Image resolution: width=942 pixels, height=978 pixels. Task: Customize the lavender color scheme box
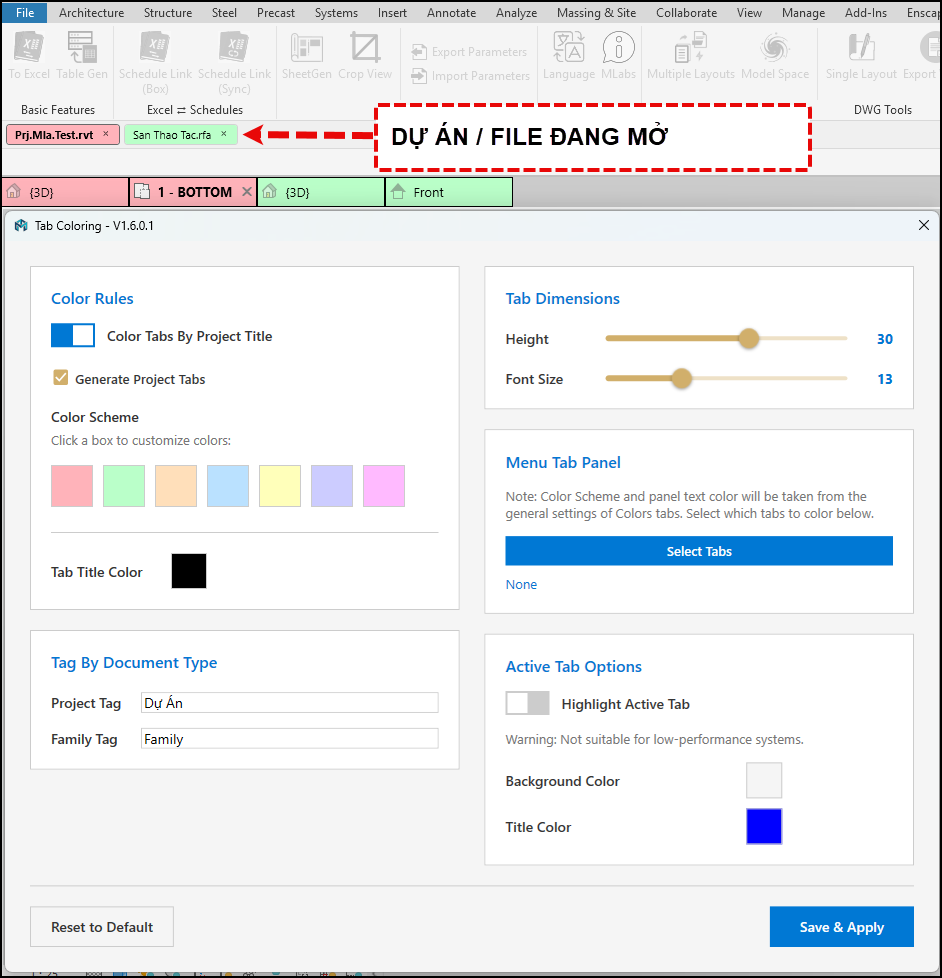(332, 486)
